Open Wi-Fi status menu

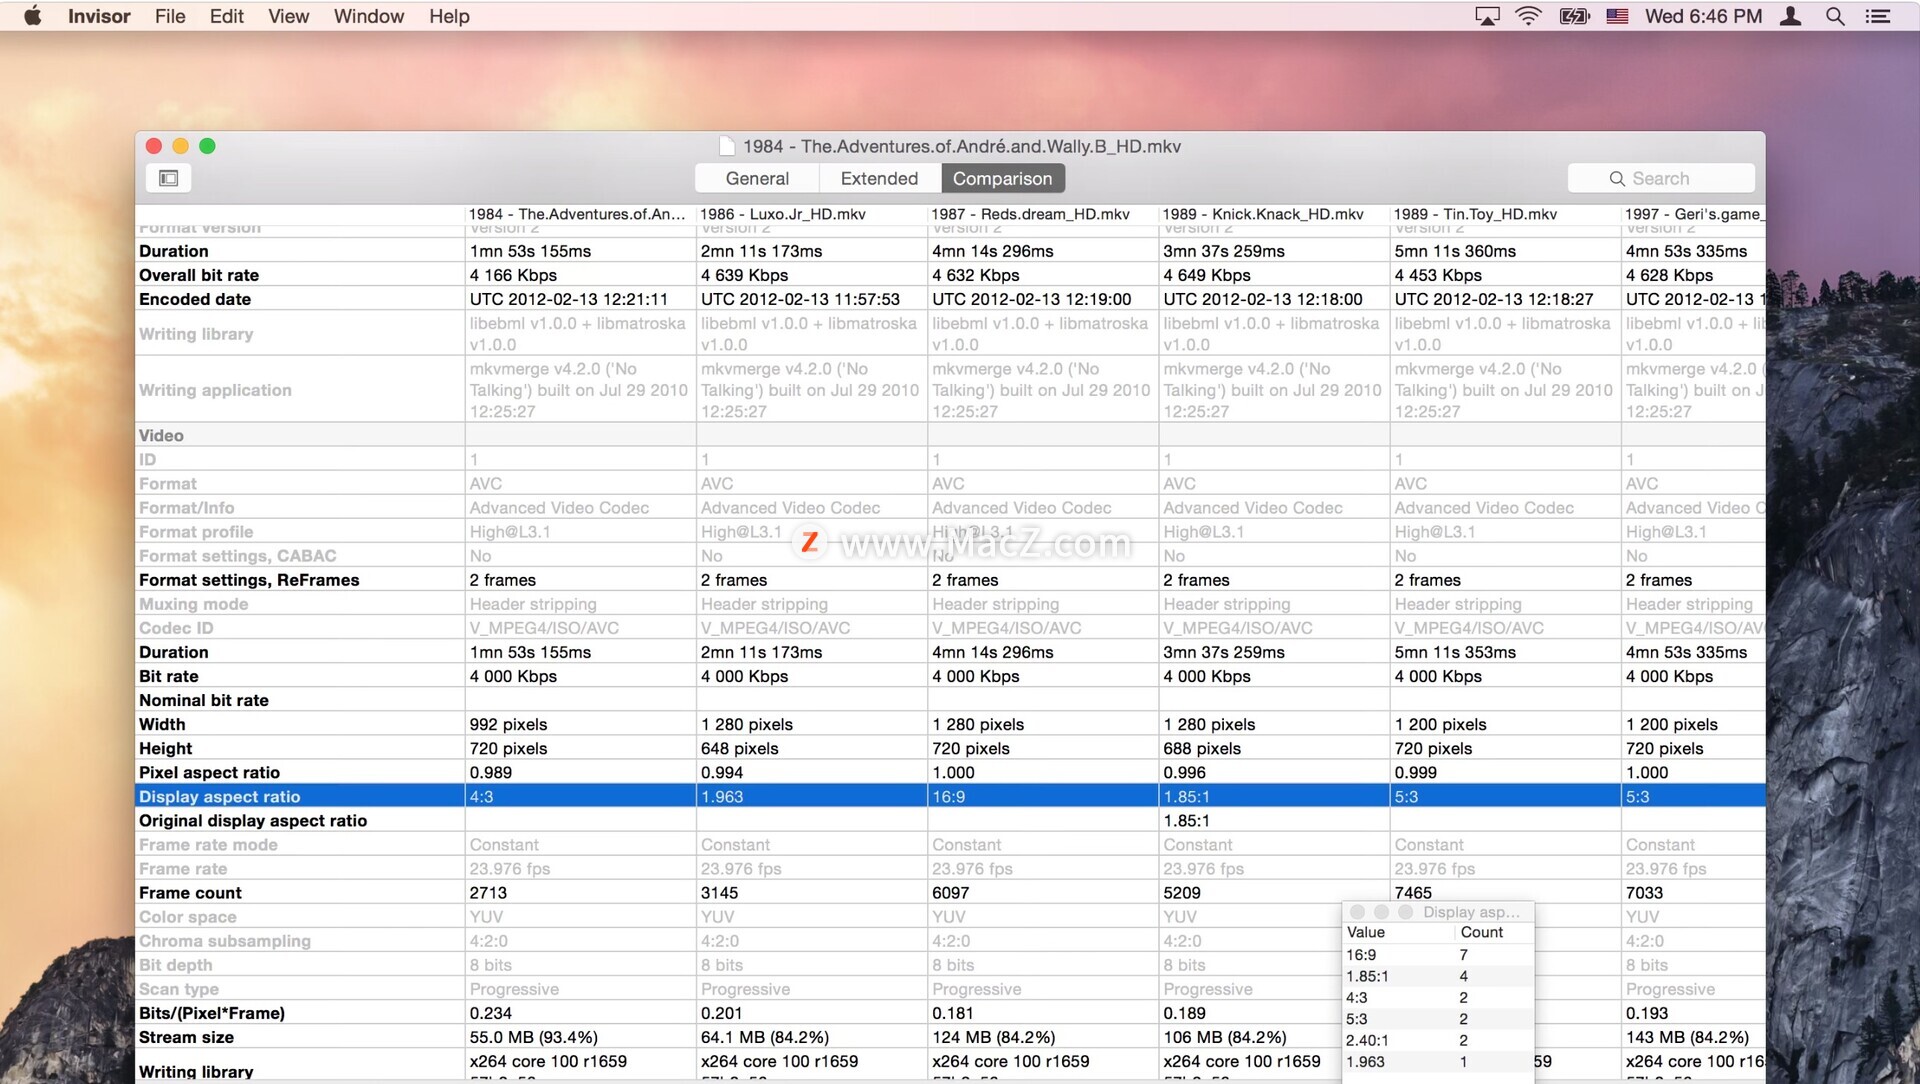(1528, 16)
